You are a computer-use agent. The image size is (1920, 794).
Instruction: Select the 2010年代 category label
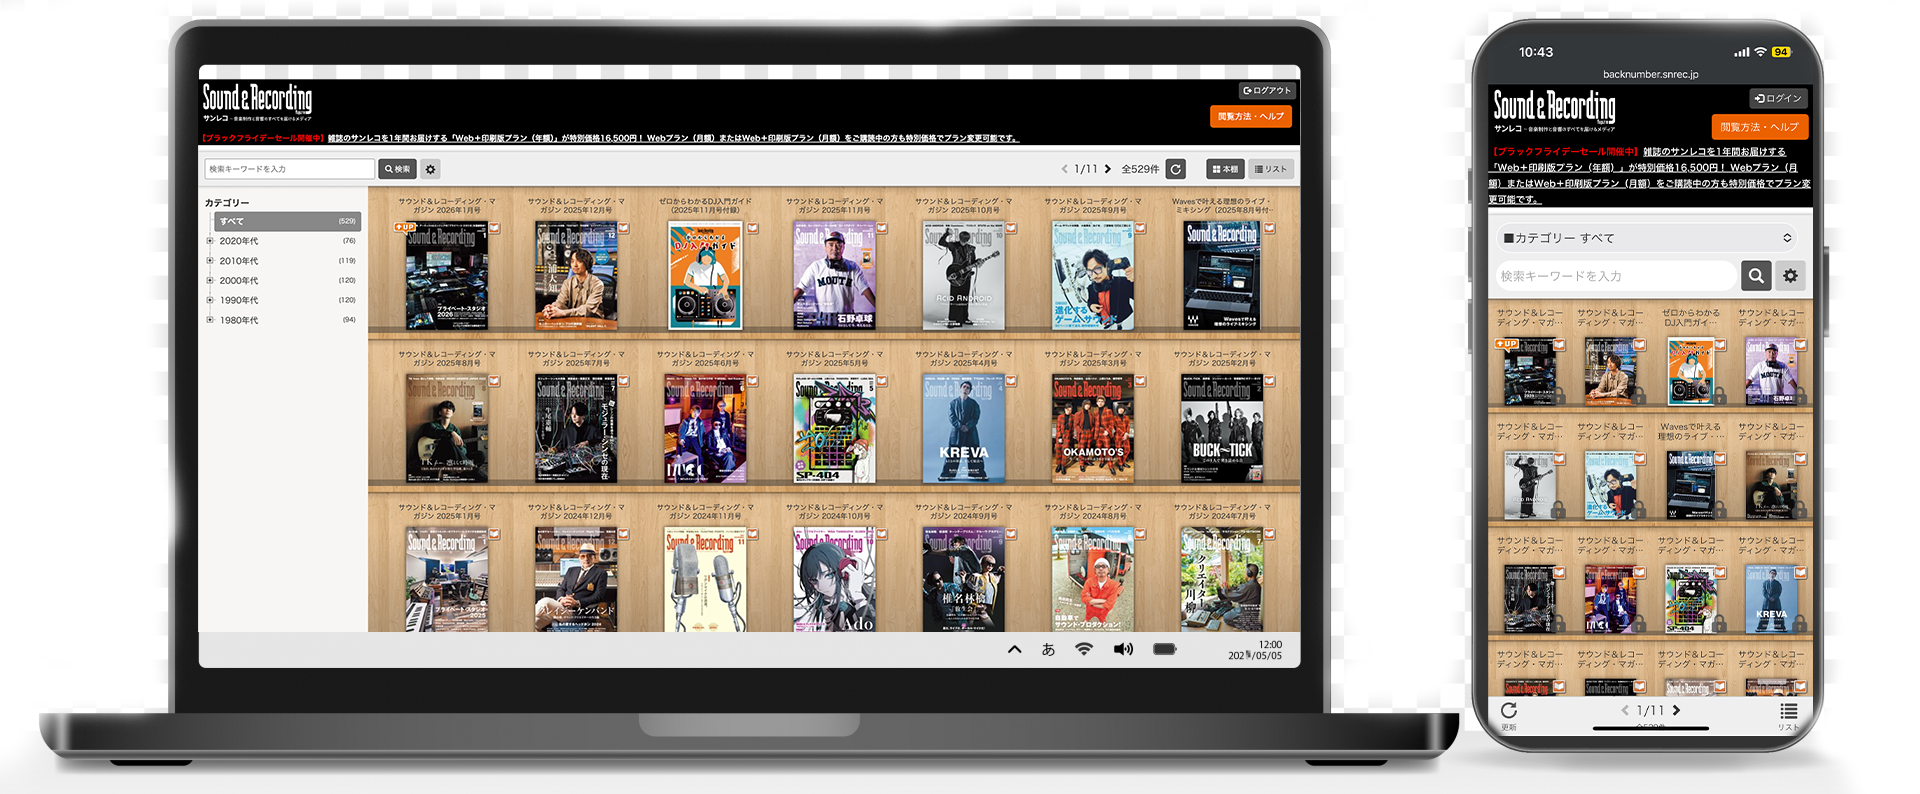239,261
